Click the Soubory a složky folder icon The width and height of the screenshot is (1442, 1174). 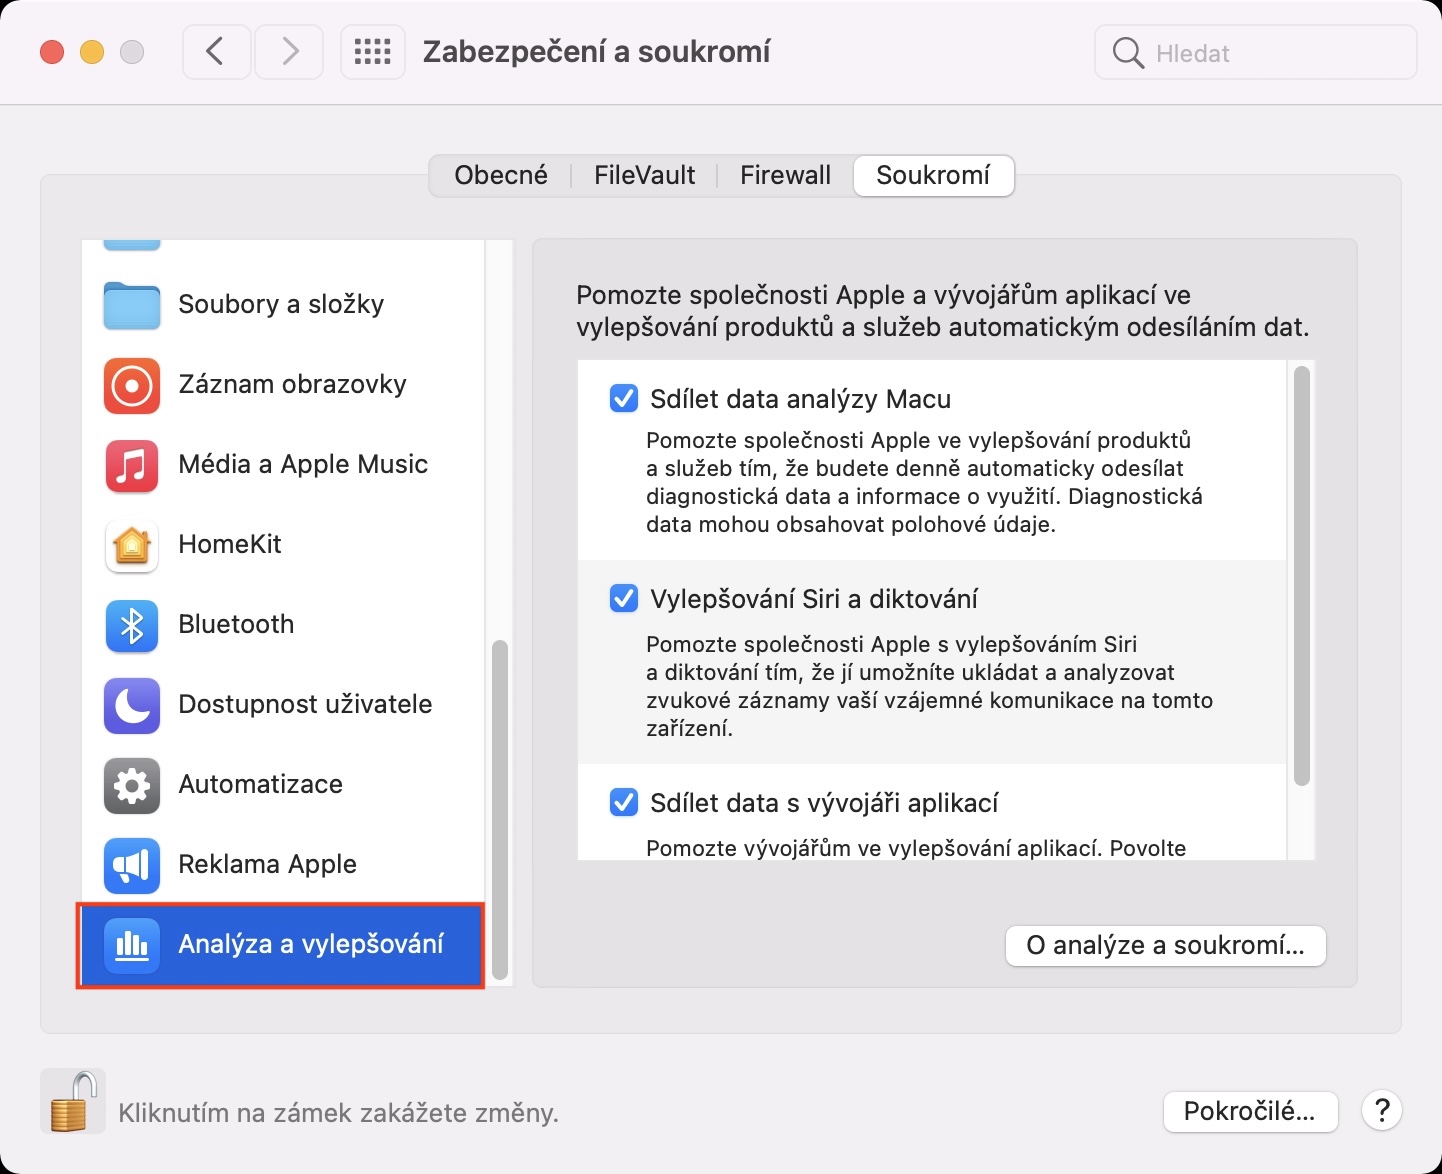[x=132, y=305]
